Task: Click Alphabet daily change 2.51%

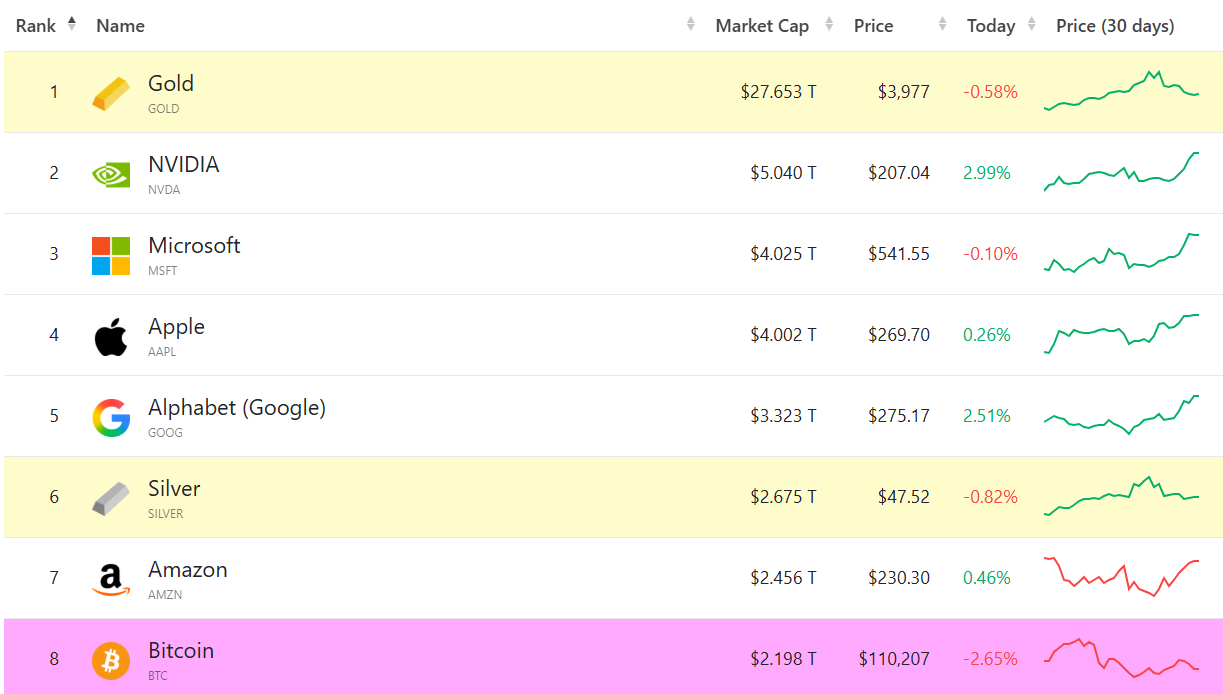Action: pos(987,416)
